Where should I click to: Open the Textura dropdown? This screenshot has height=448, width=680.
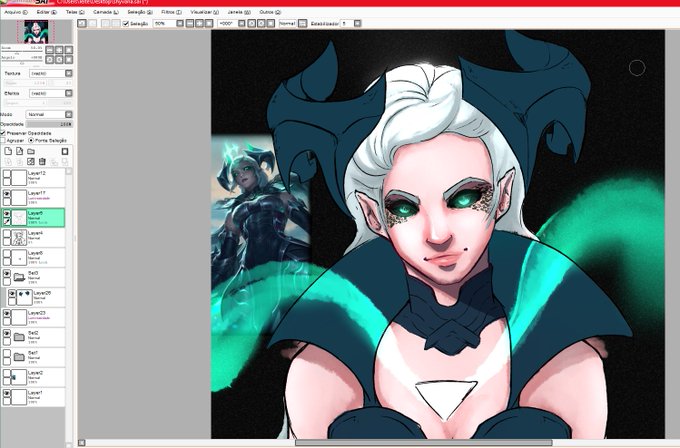click(69, 73)
